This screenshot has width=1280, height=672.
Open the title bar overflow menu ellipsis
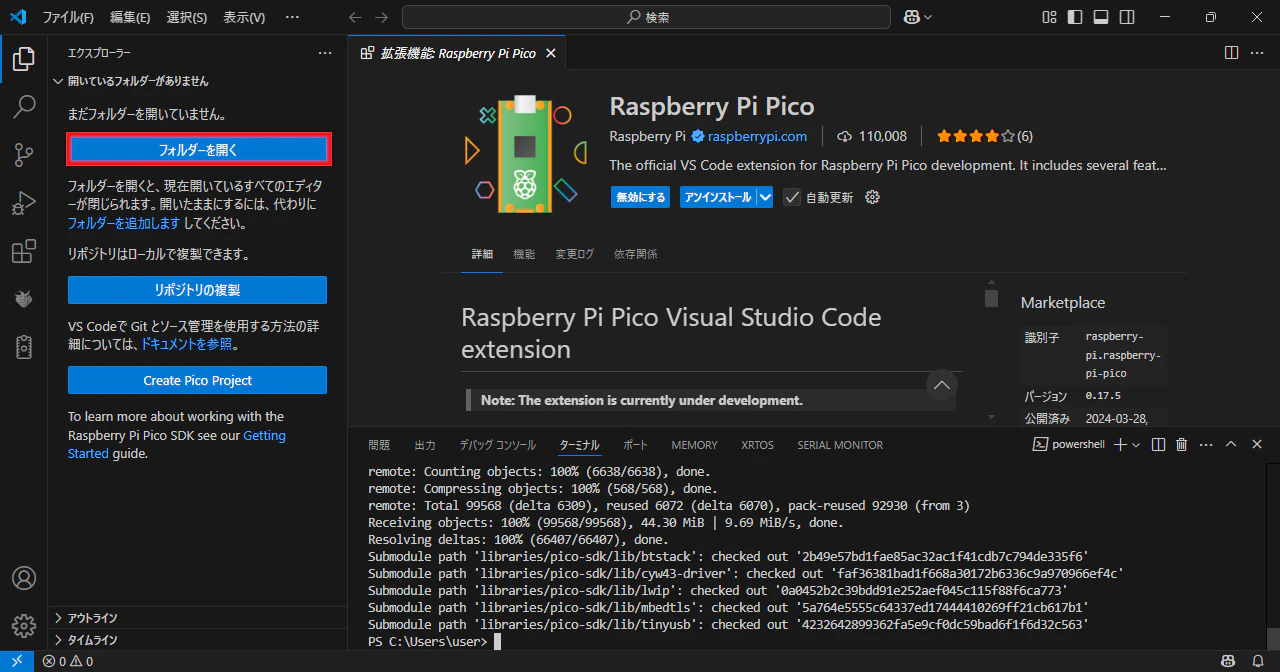(292, 17)
